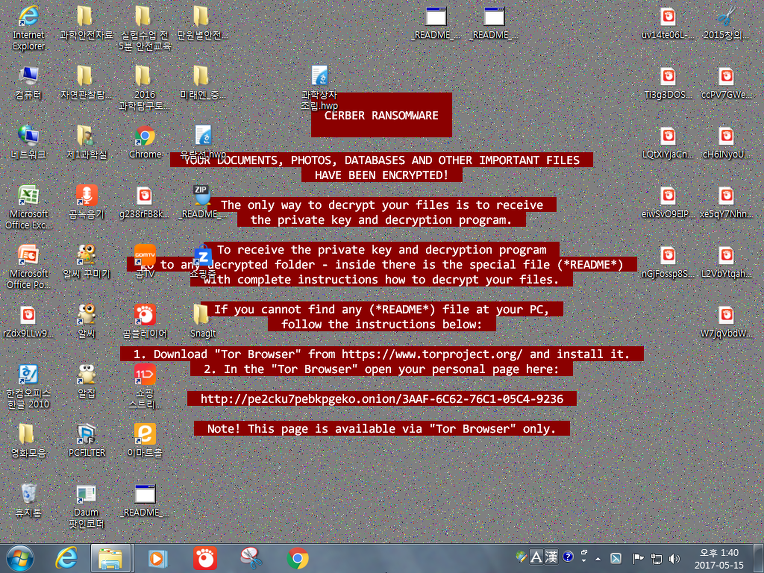Screen dimensions: 764x573
Task: Open the 2016 과학탐구토 folder
Action: 145,88
